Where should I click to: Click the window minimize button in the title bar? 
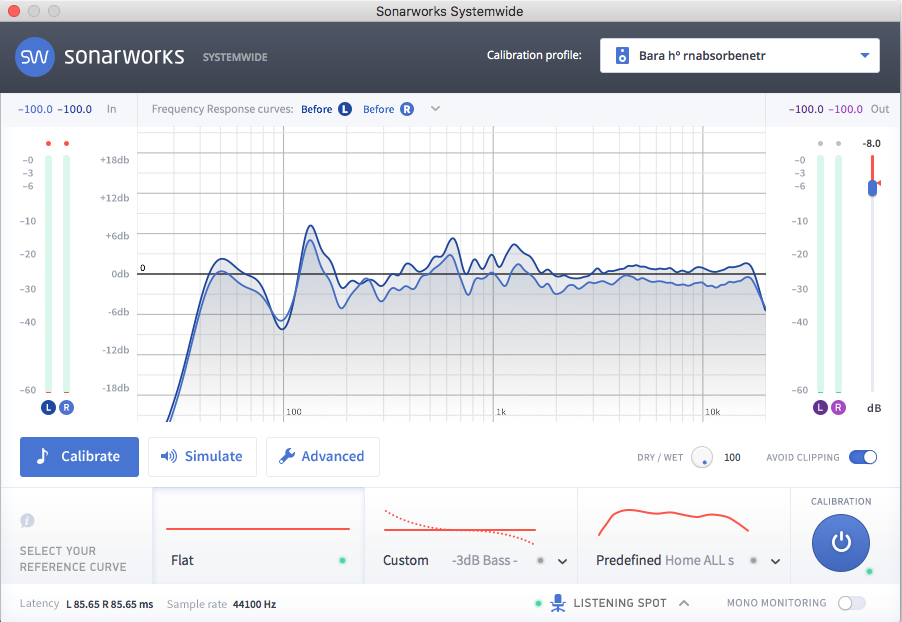click(x=34, y=11)
